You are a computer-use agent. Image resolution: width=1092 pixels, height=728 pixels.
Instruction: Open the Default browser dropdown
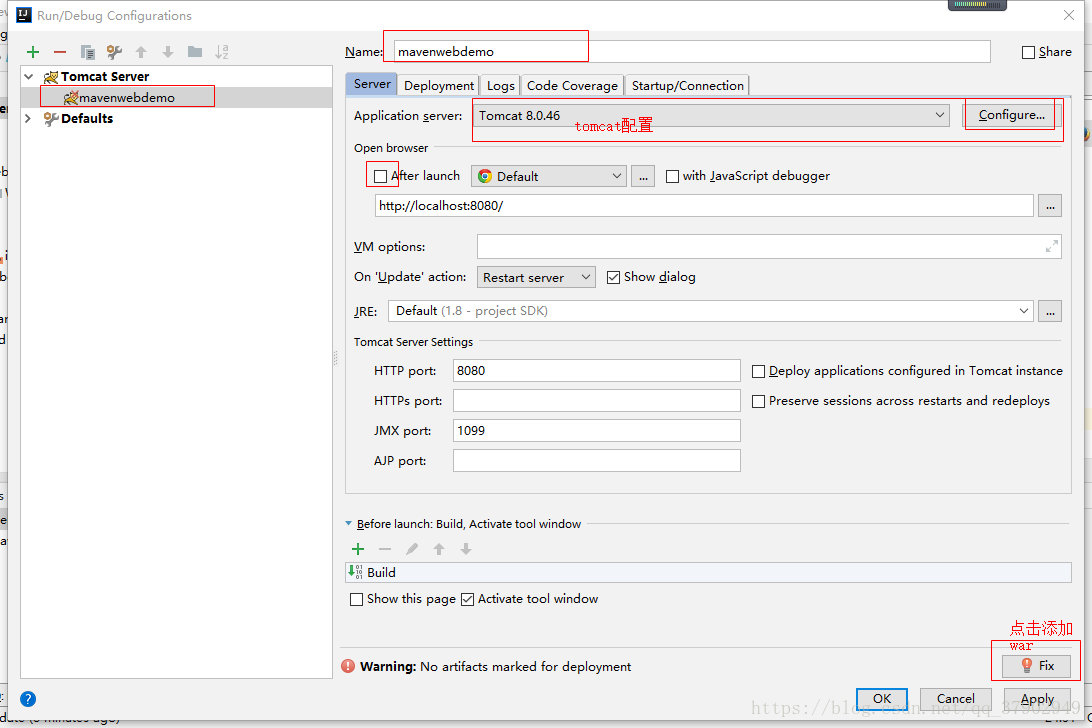549,176
